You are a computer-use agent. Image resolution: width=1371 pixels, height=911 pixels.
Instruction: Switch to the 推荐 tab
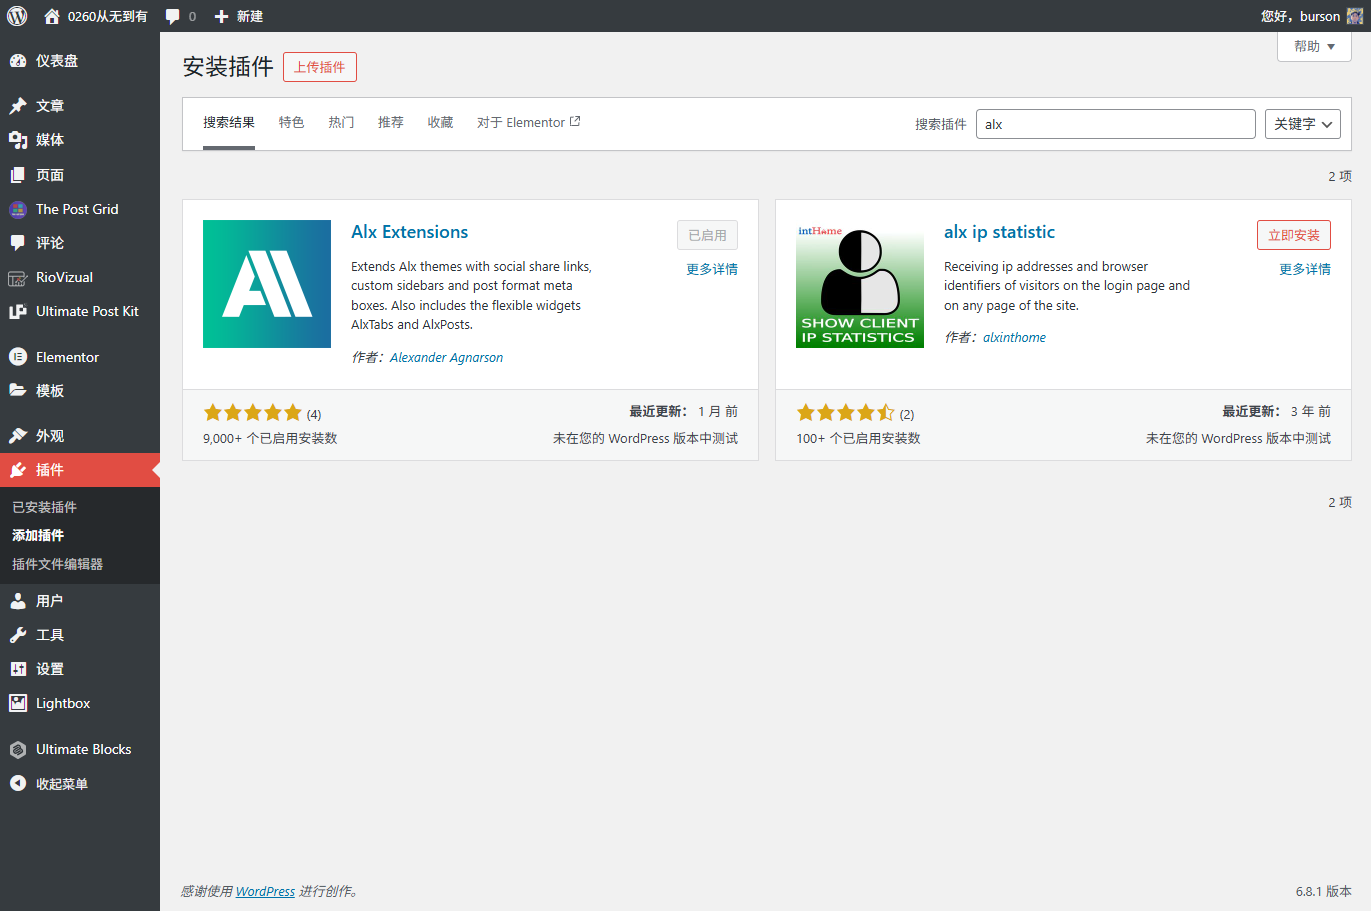tap(390, 123)
